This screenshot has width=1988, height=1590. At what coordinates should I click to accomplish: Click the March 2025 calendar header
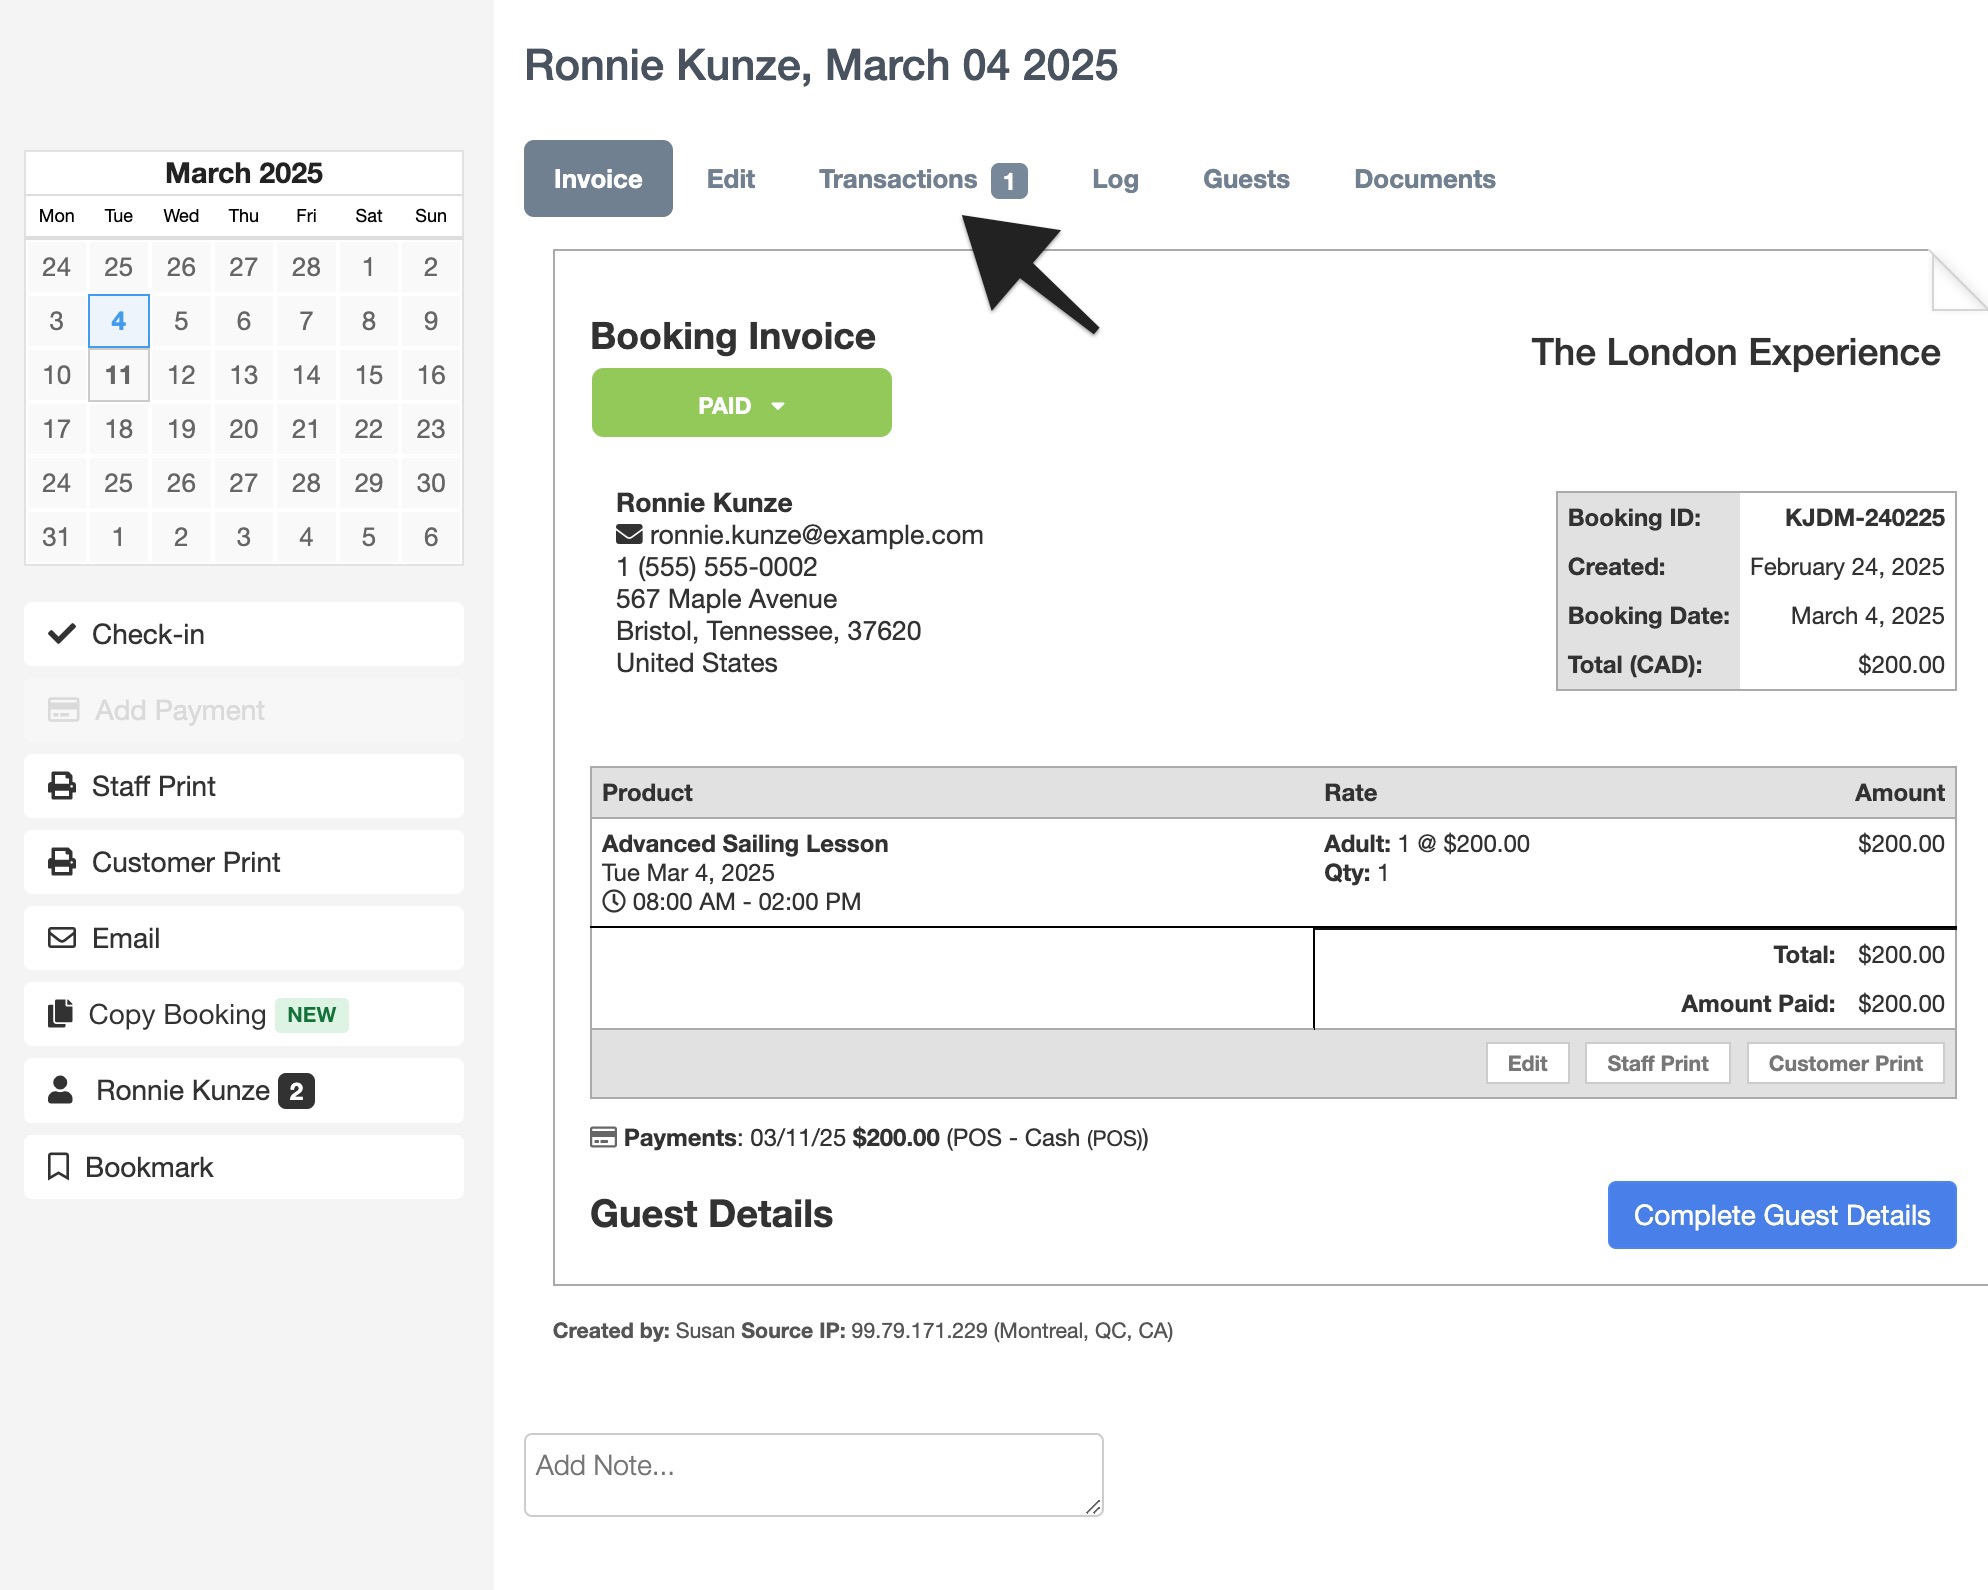[244, 173]
